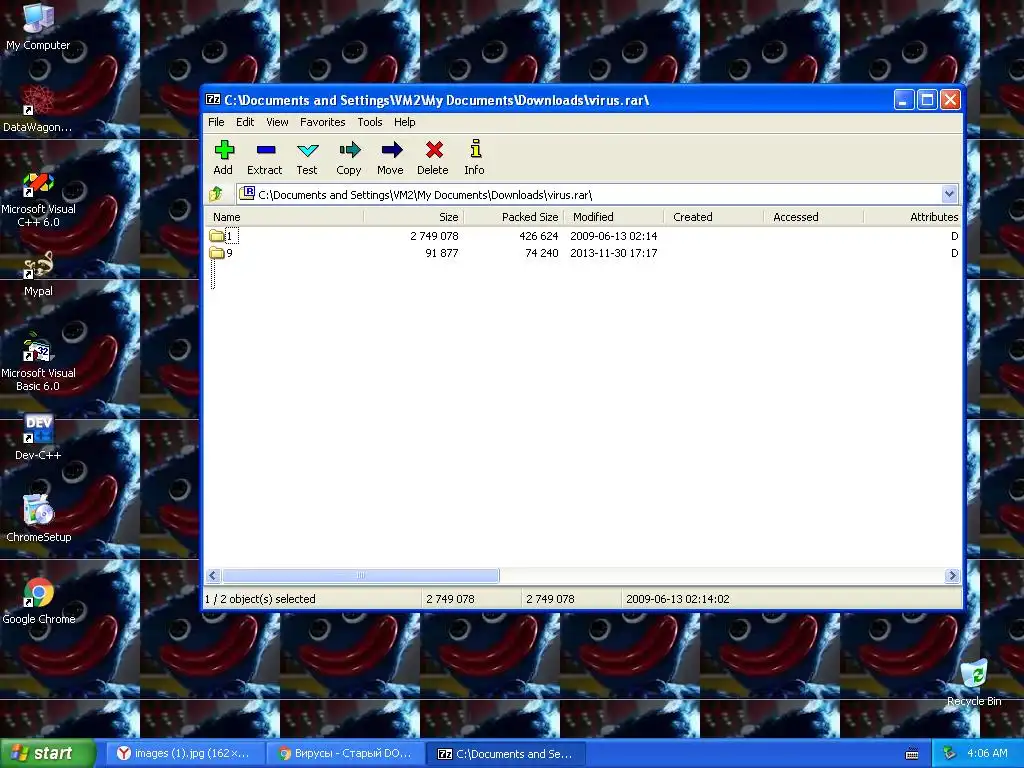Open the Favorites menu

click(x=323, y=122)
